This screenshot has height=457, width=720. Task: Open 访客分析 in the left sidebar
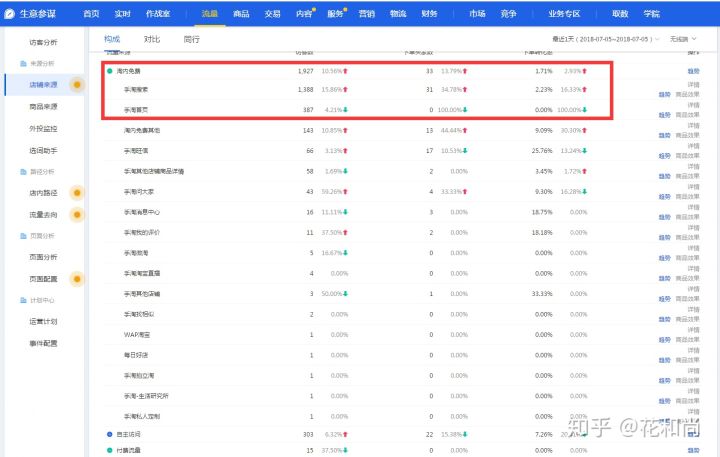43,42
